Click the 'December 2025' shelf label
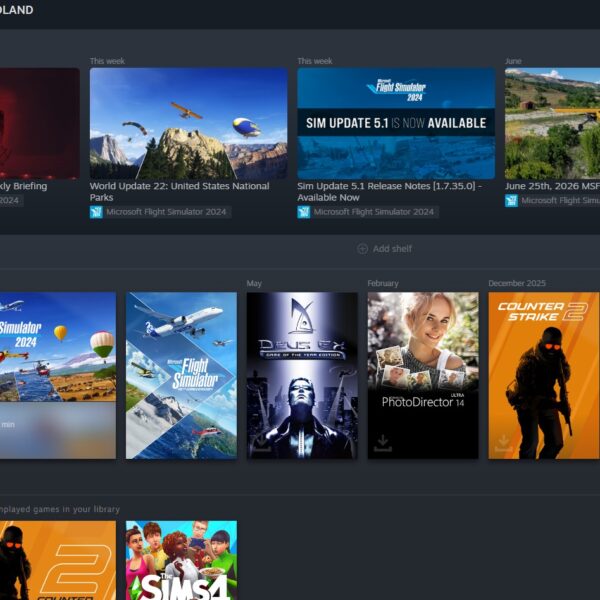The width and height of the screenshot is (600, 600). point(517,284)
